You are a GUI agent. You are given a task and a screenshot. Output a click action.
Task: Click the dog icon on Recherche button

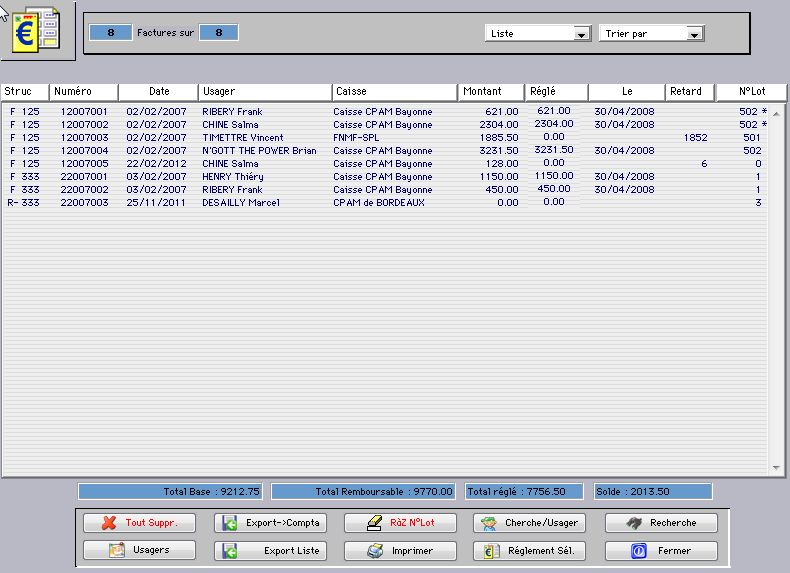(634, 523)
